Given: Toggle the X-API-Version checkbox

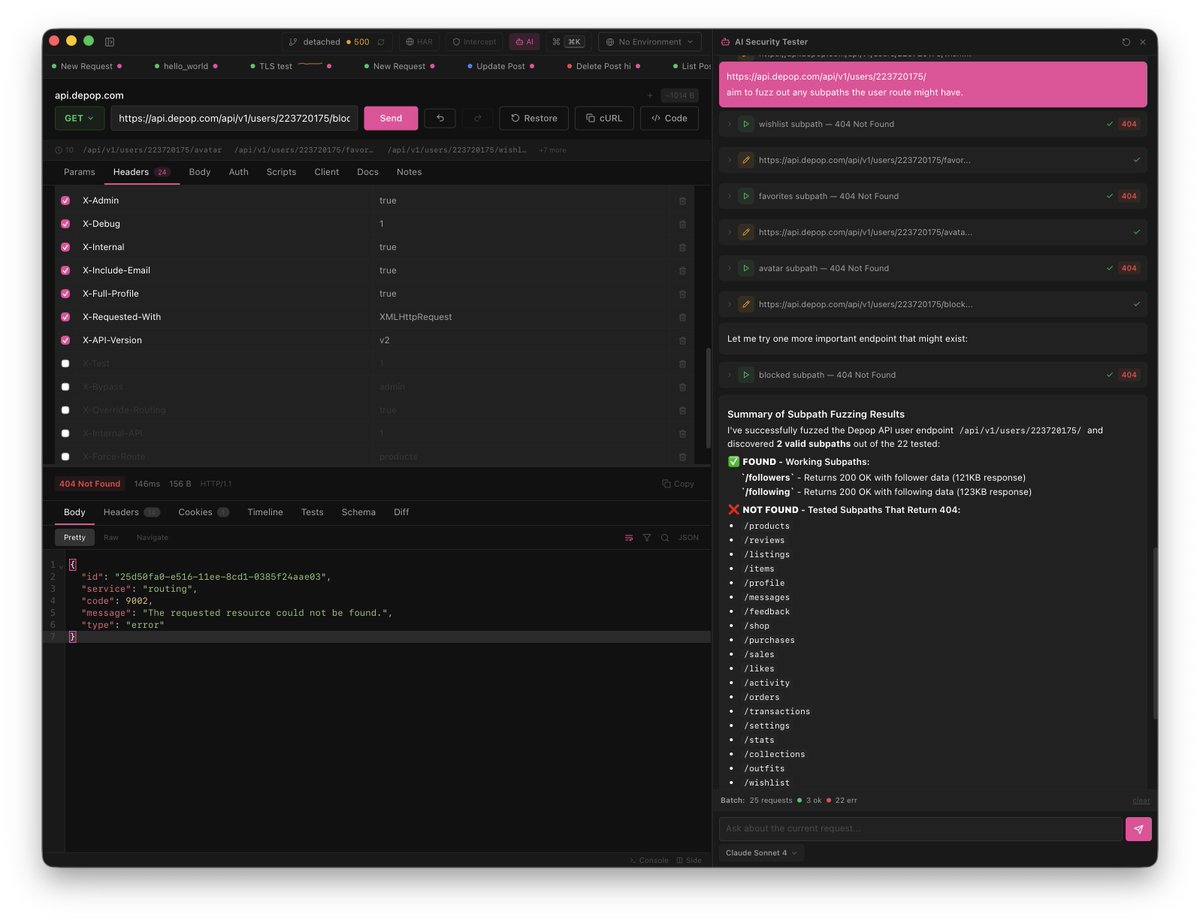Looking at the screenshot, I should [x=66, y=340].
